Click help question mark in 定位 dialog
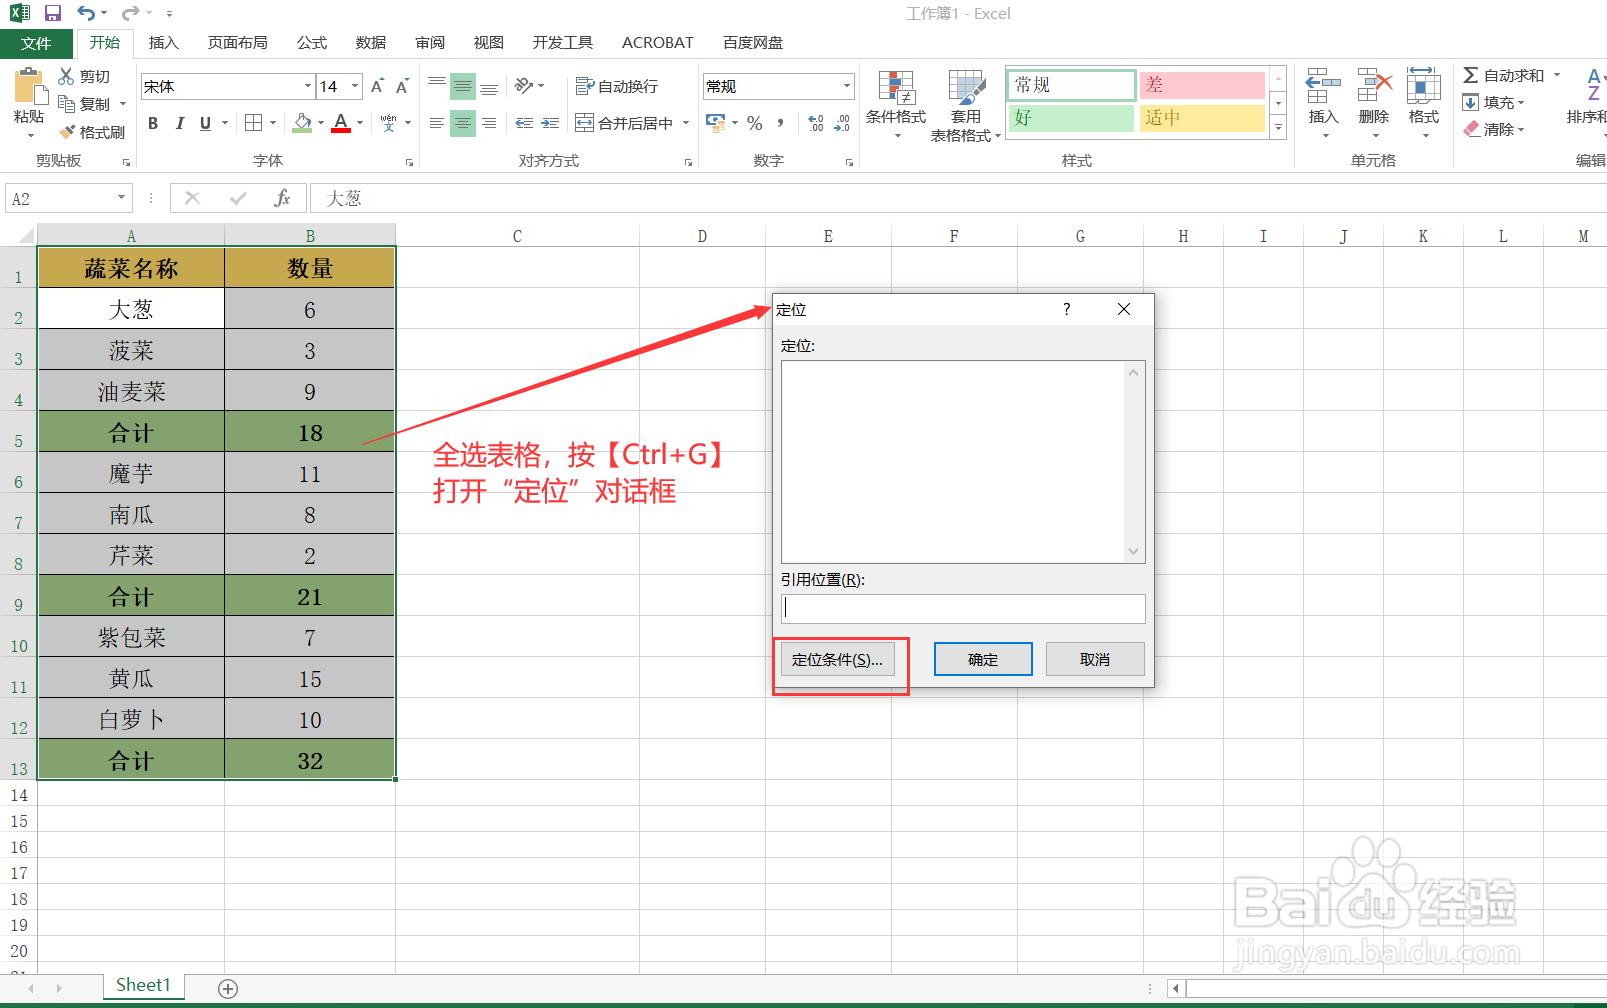Image resolution: width=1607 pixels, height=1008 pixels. click(1067, 309)
